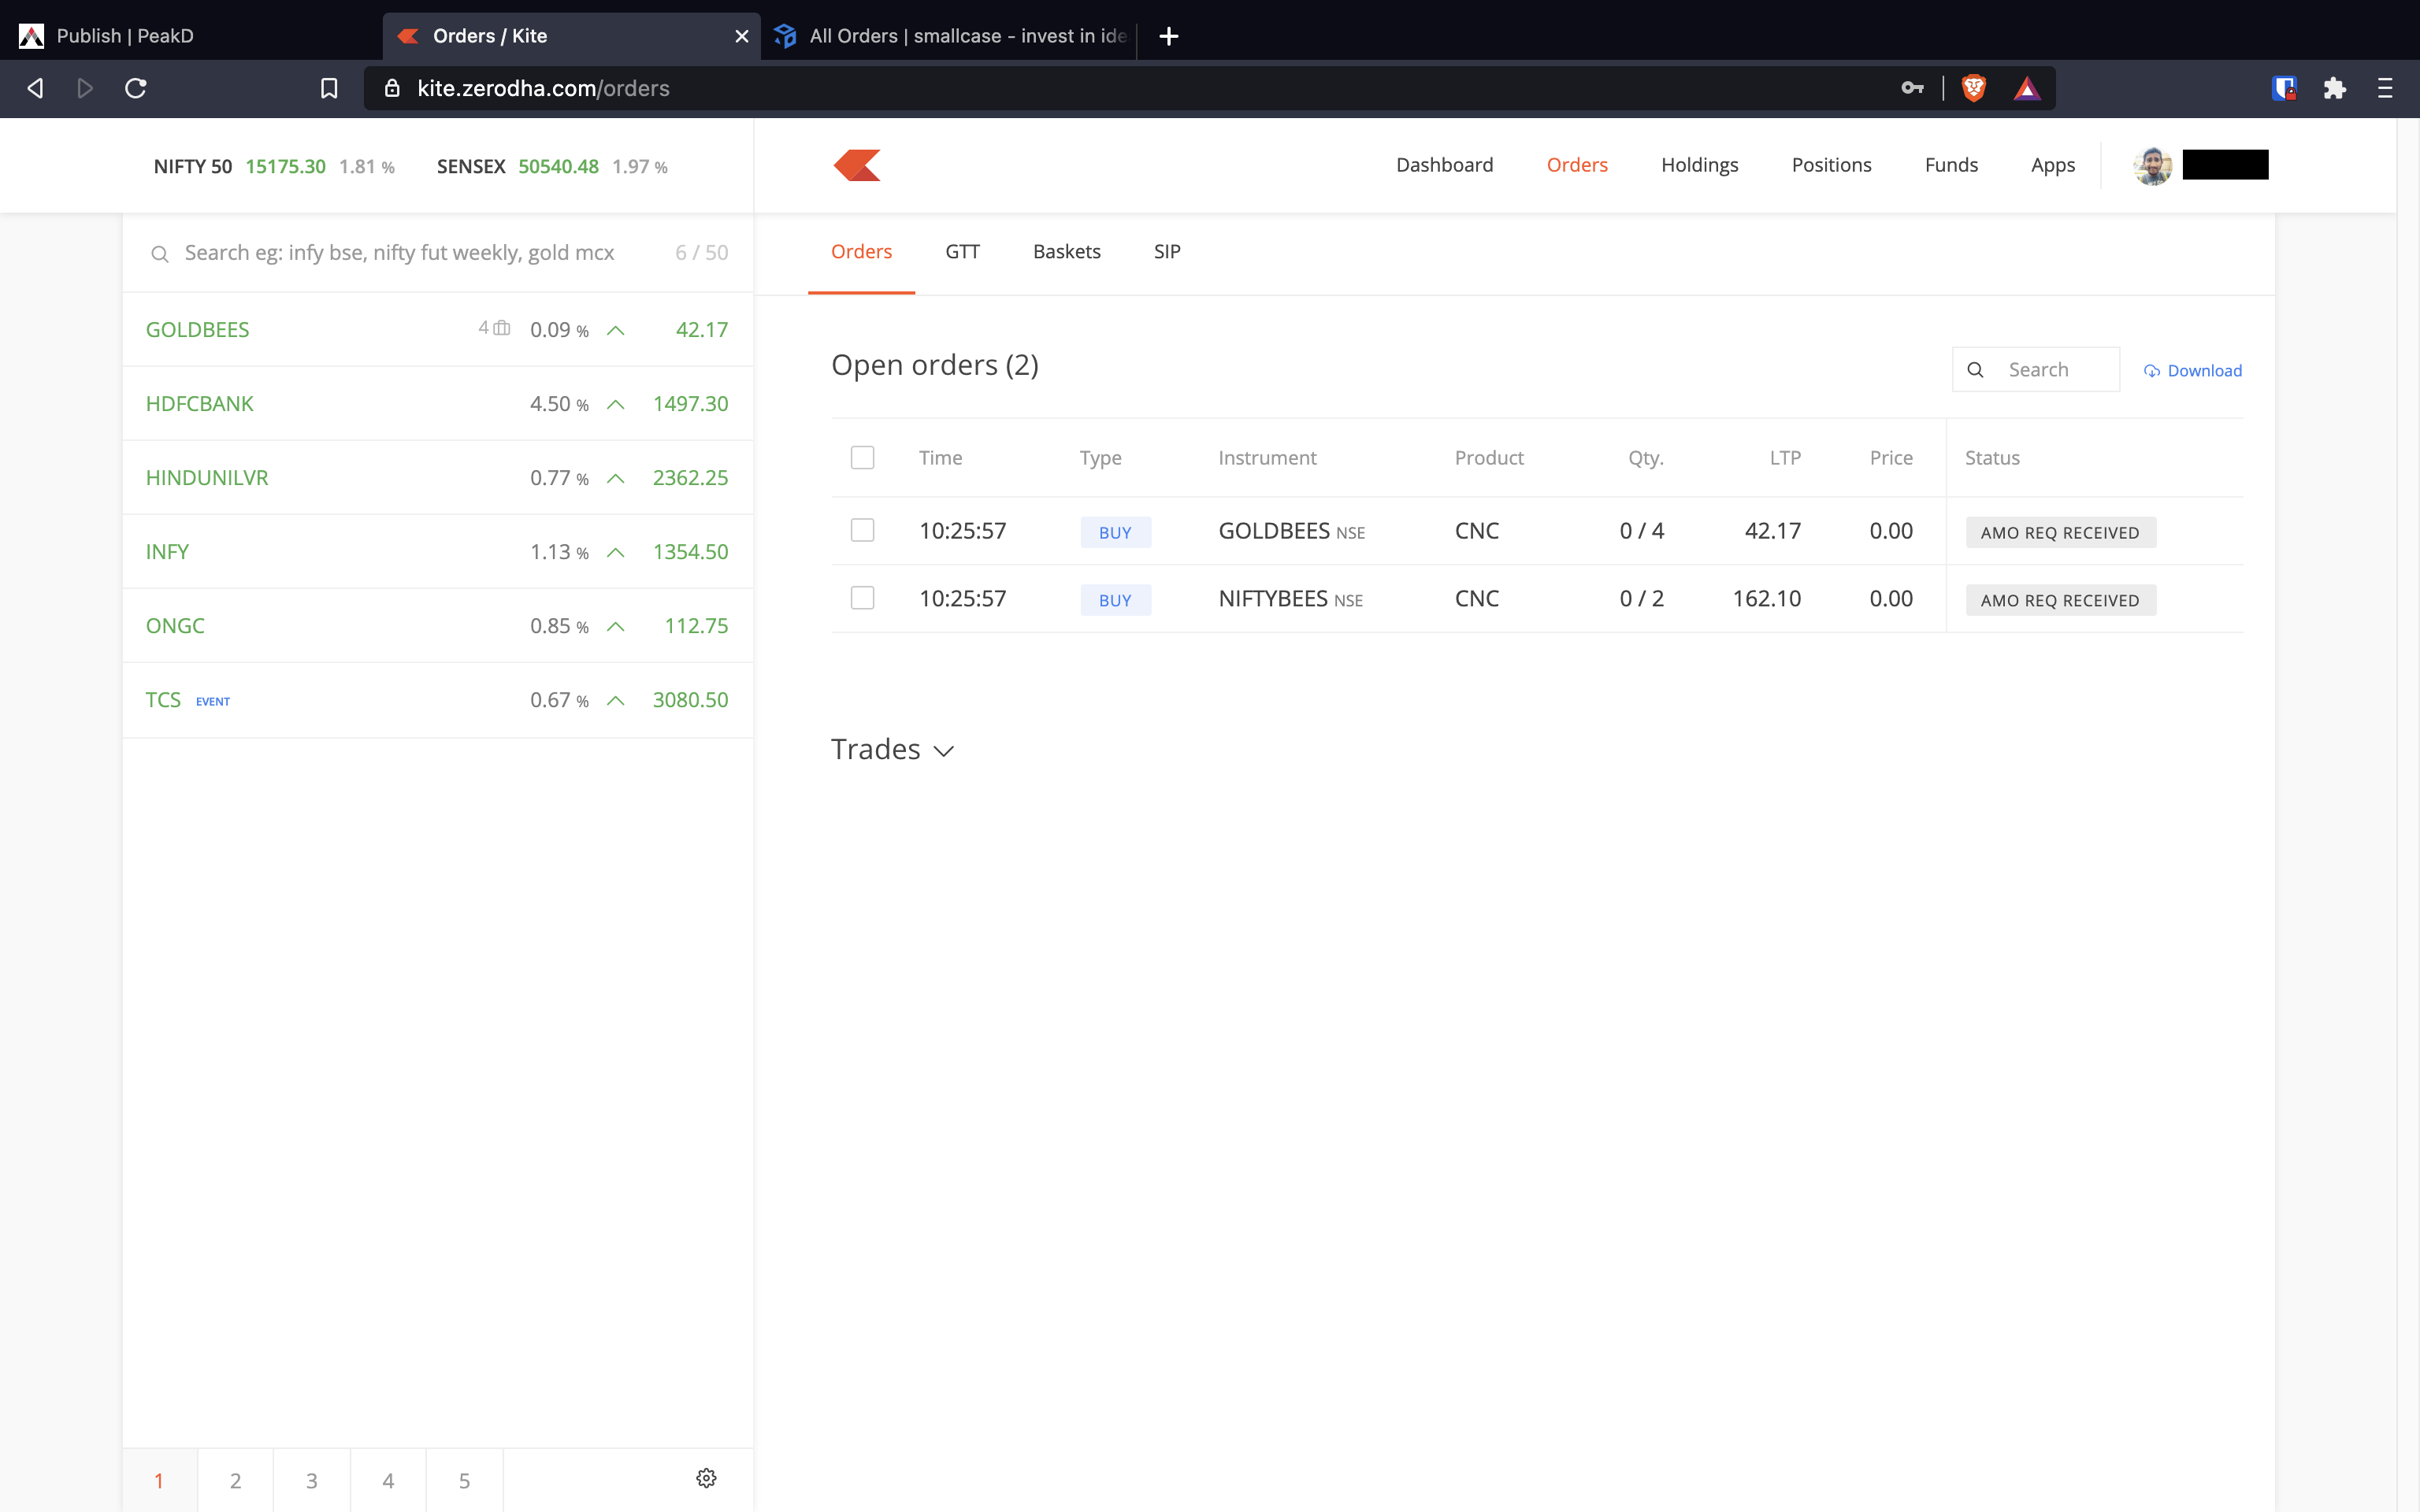Click the site lock icon
2420x1512 pixels.
pos(392,88)
